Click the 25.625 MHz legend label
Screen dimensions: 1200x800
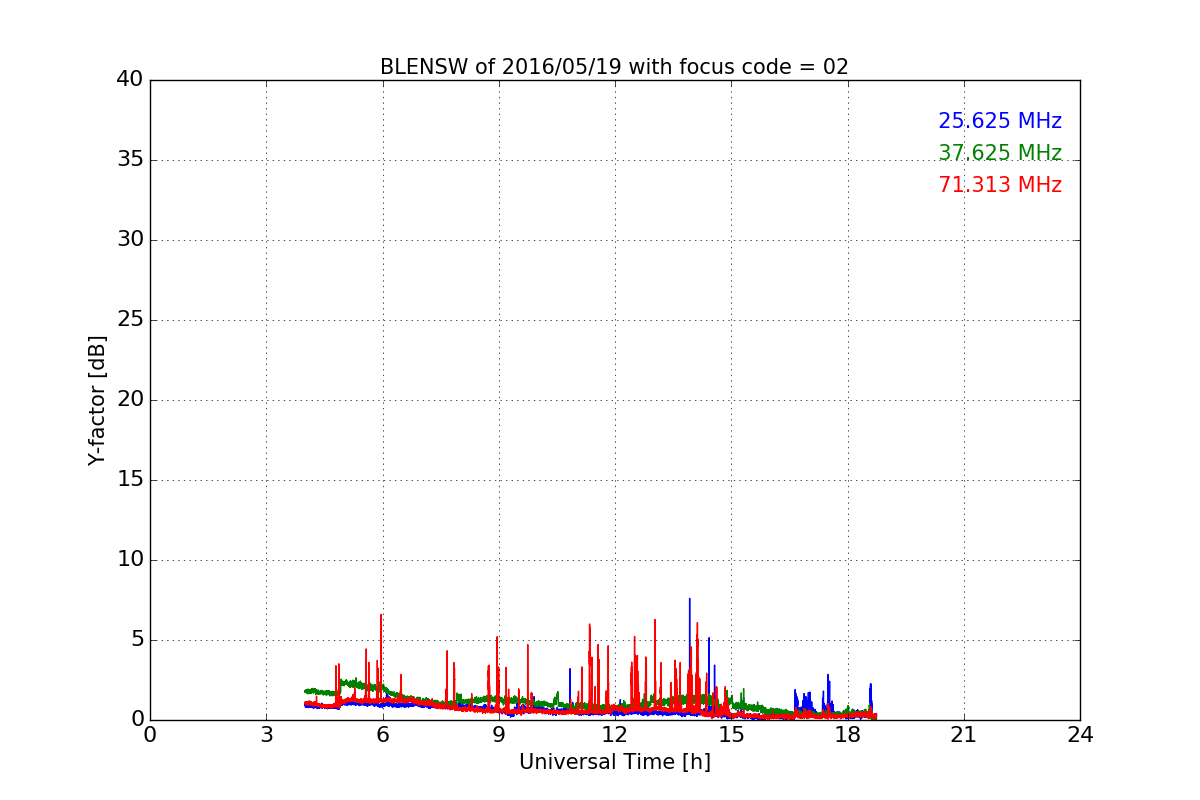point(1000,121)
